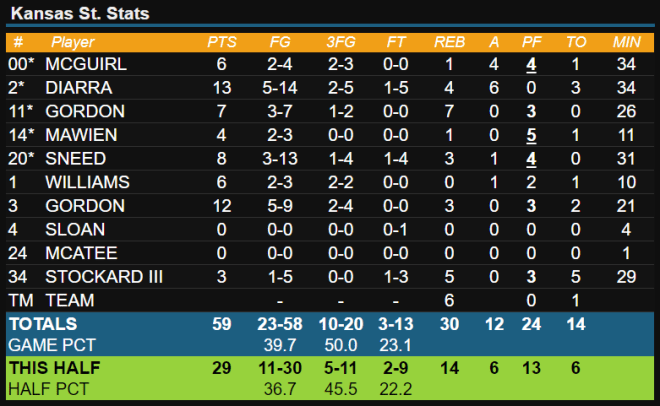Click the MIN column header

point(626,42)
